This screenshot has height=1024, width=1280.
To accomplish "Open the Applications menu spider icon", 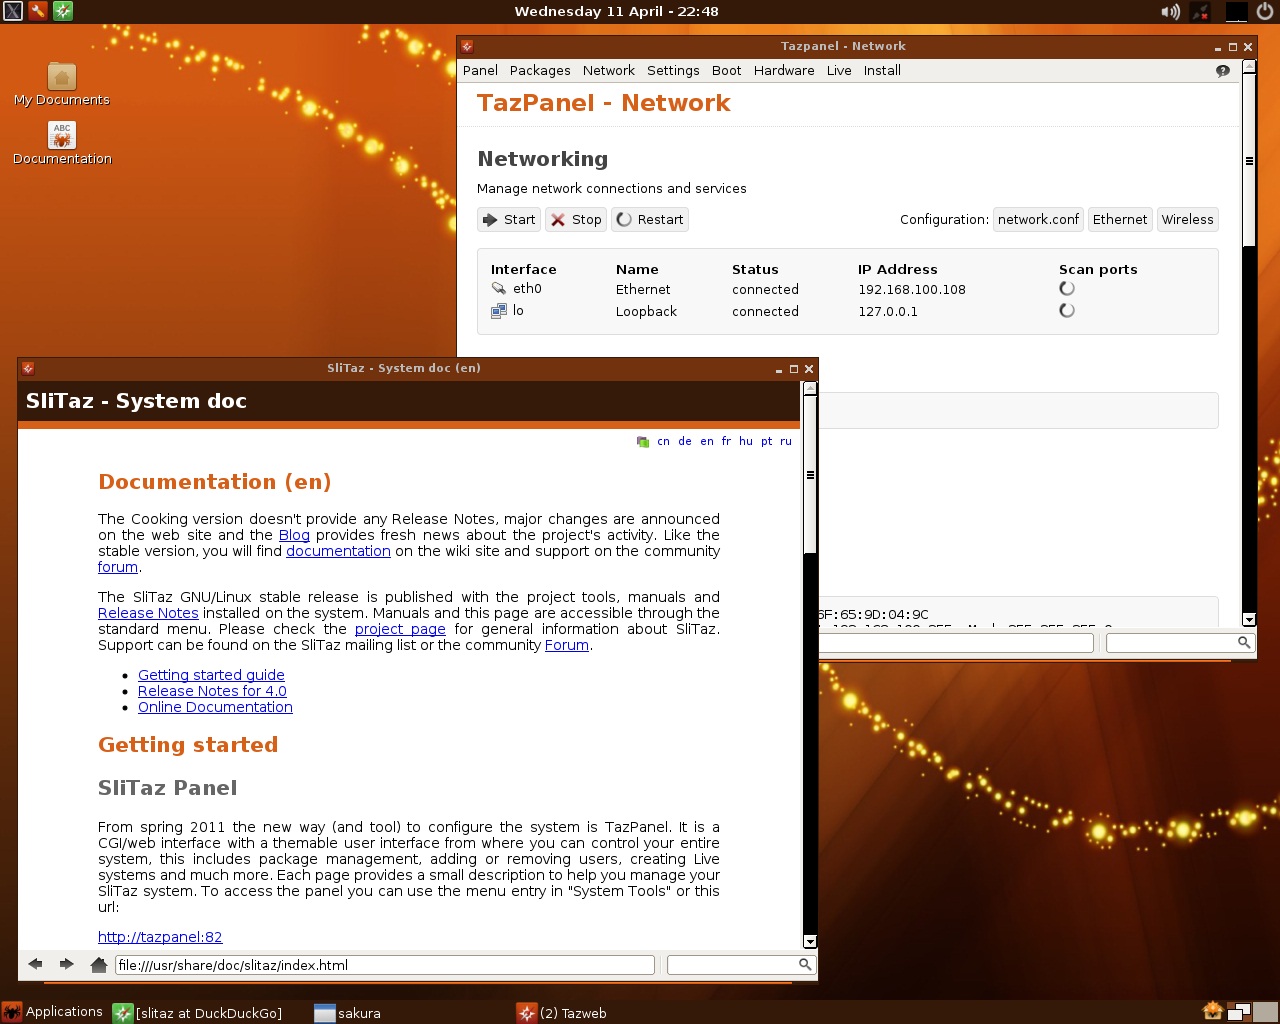I will [12, 1012].
